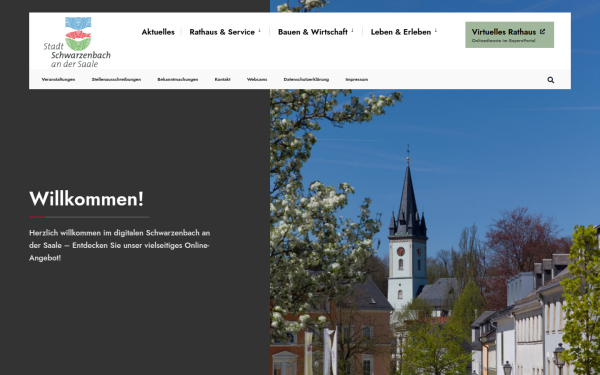Open the Virtuelles Rathaus button
The width and height of the screenshot is (600, 375).
tap(509, 35)
